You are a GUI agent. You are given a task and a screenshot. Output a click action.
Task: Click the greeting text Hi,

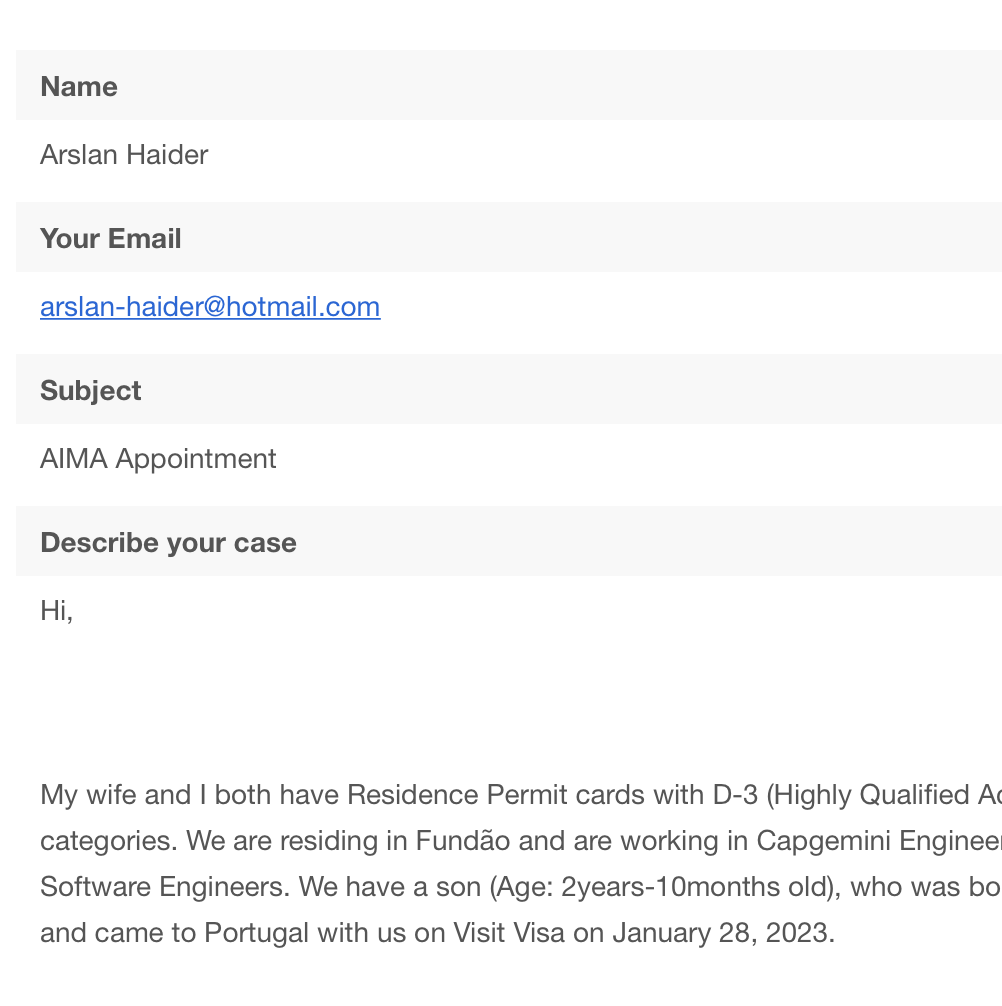coord(56,610)
